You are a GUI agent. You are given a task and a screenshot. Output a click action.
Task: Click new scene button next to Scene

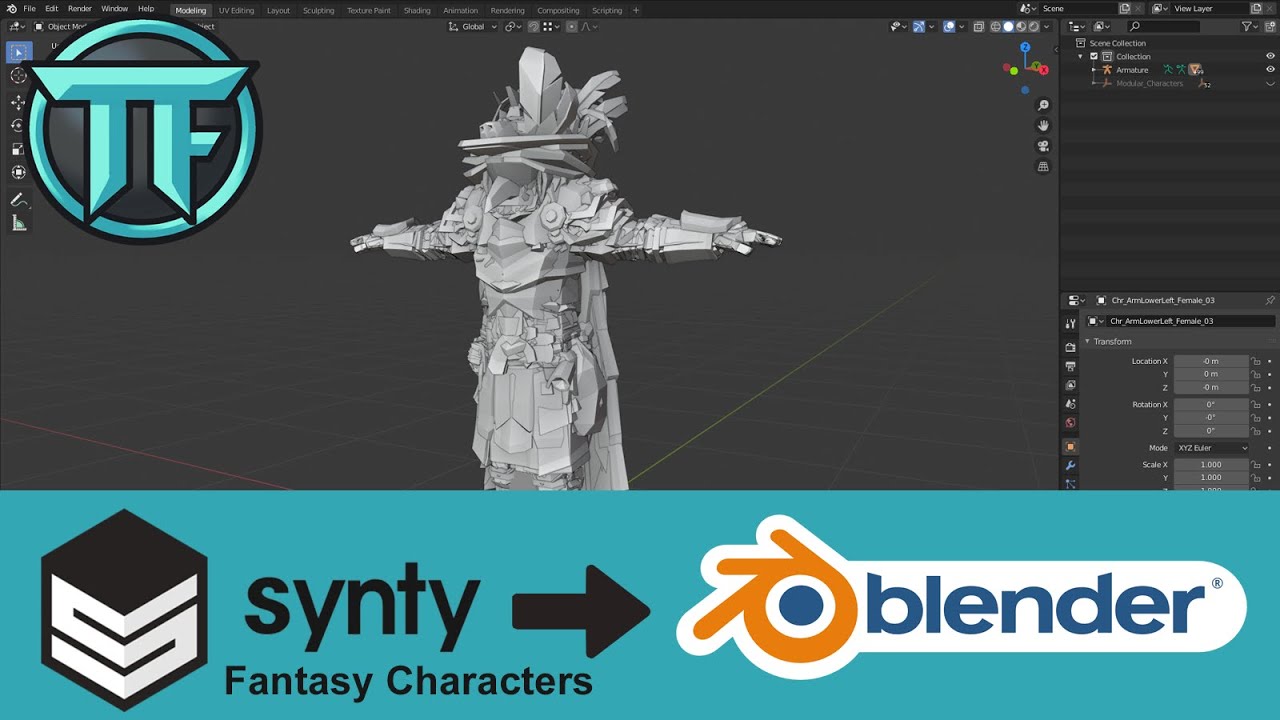1125,8
